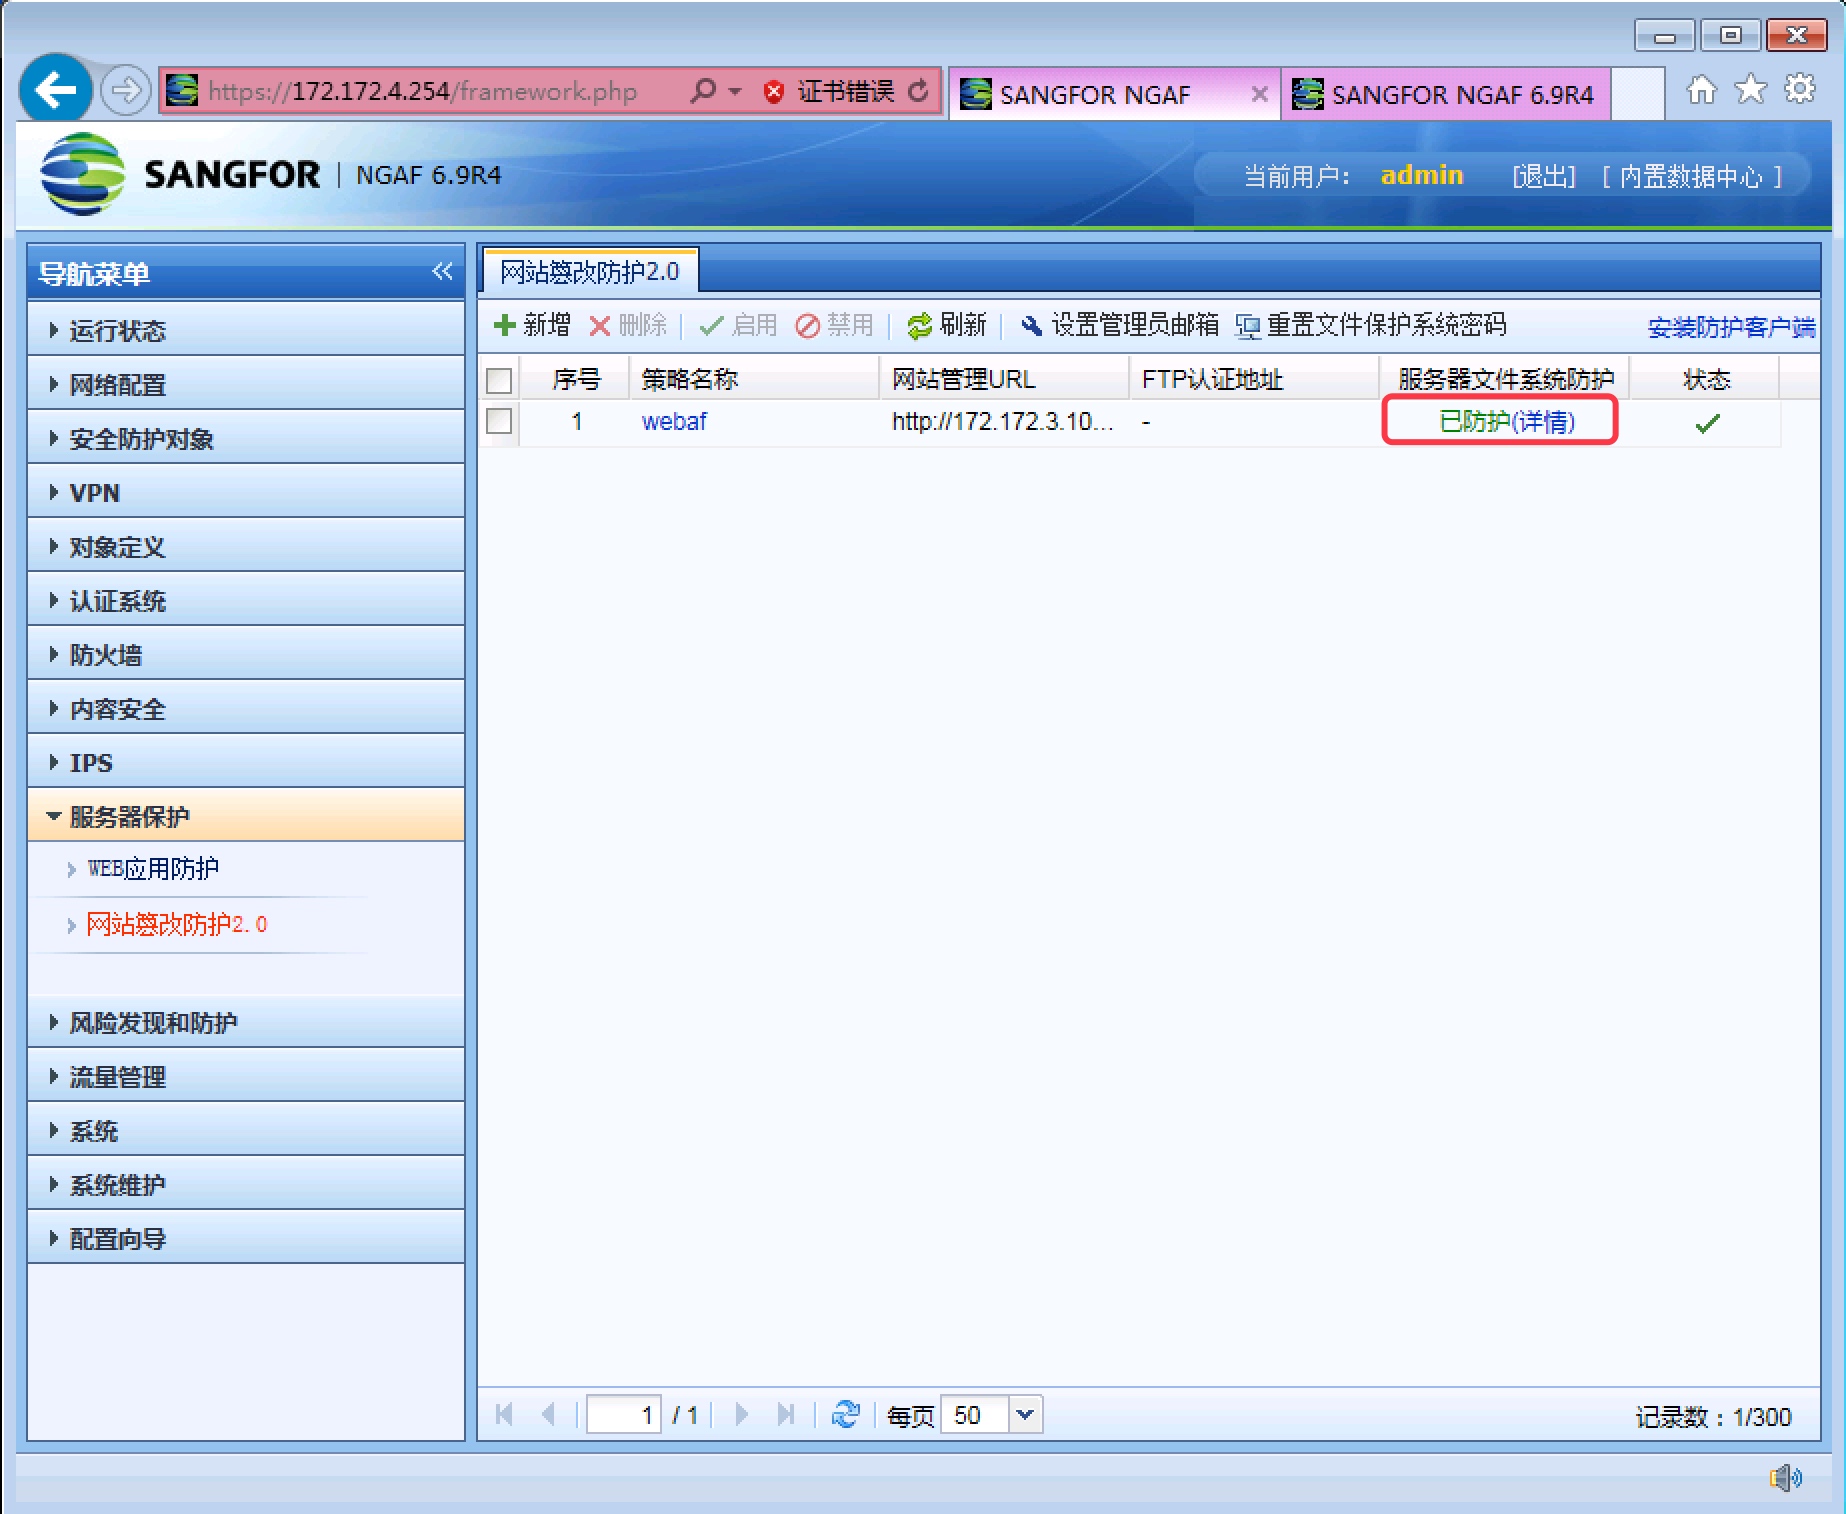The image size is (1846, 1514).
Task: Expand the 安全防护对象 menu section
Action: coord(246,438)
